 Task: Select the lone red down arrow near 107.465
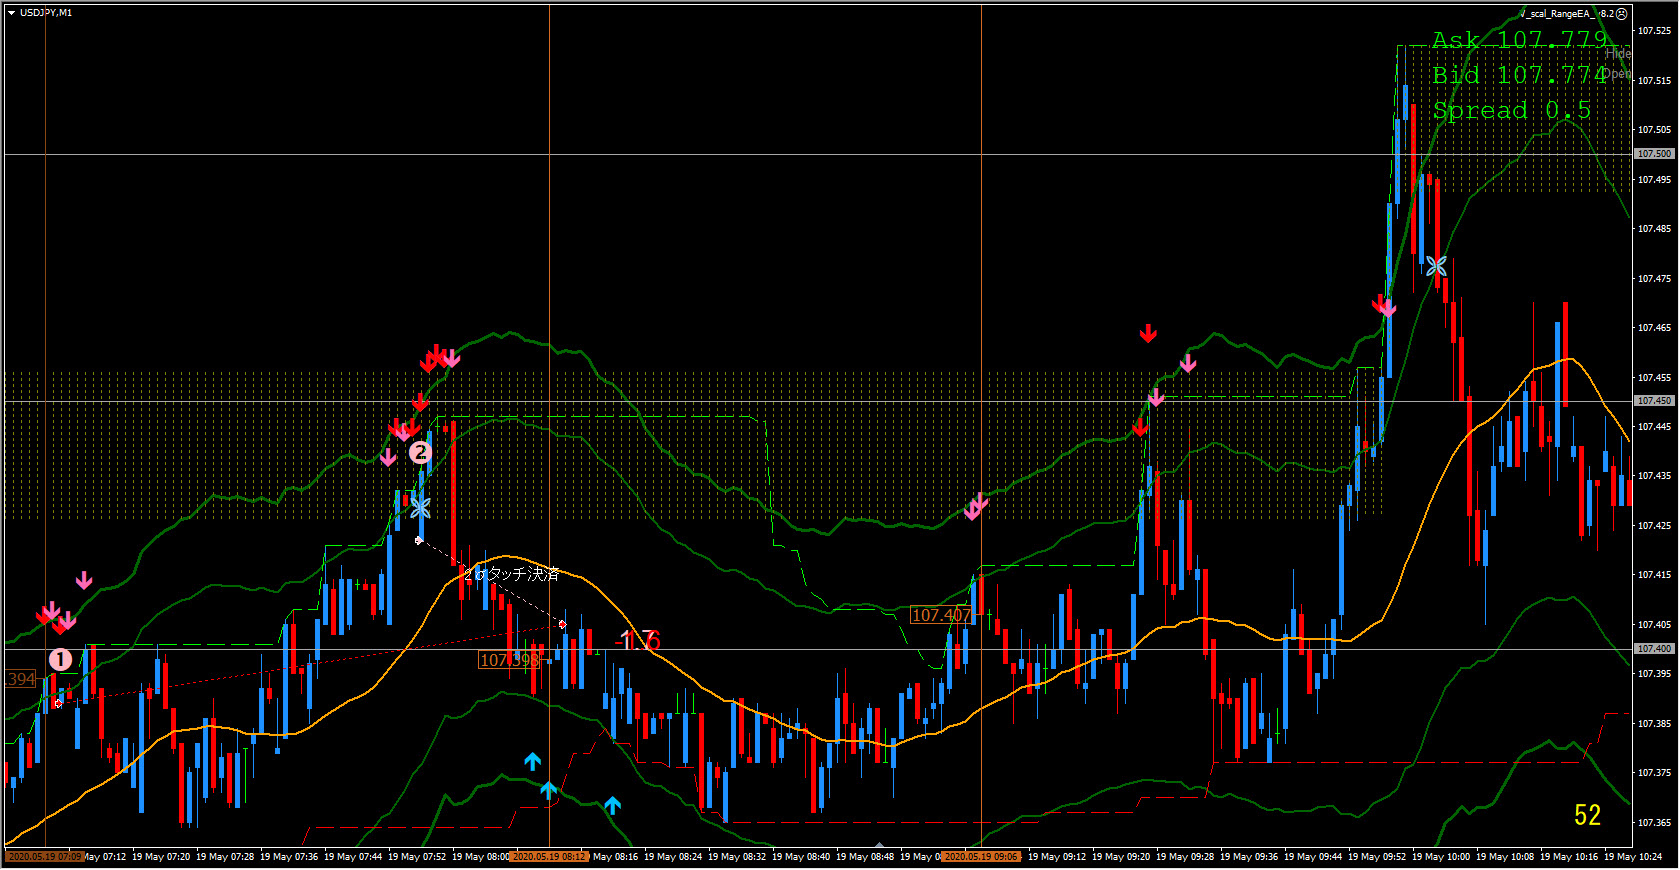[1148, 333]
